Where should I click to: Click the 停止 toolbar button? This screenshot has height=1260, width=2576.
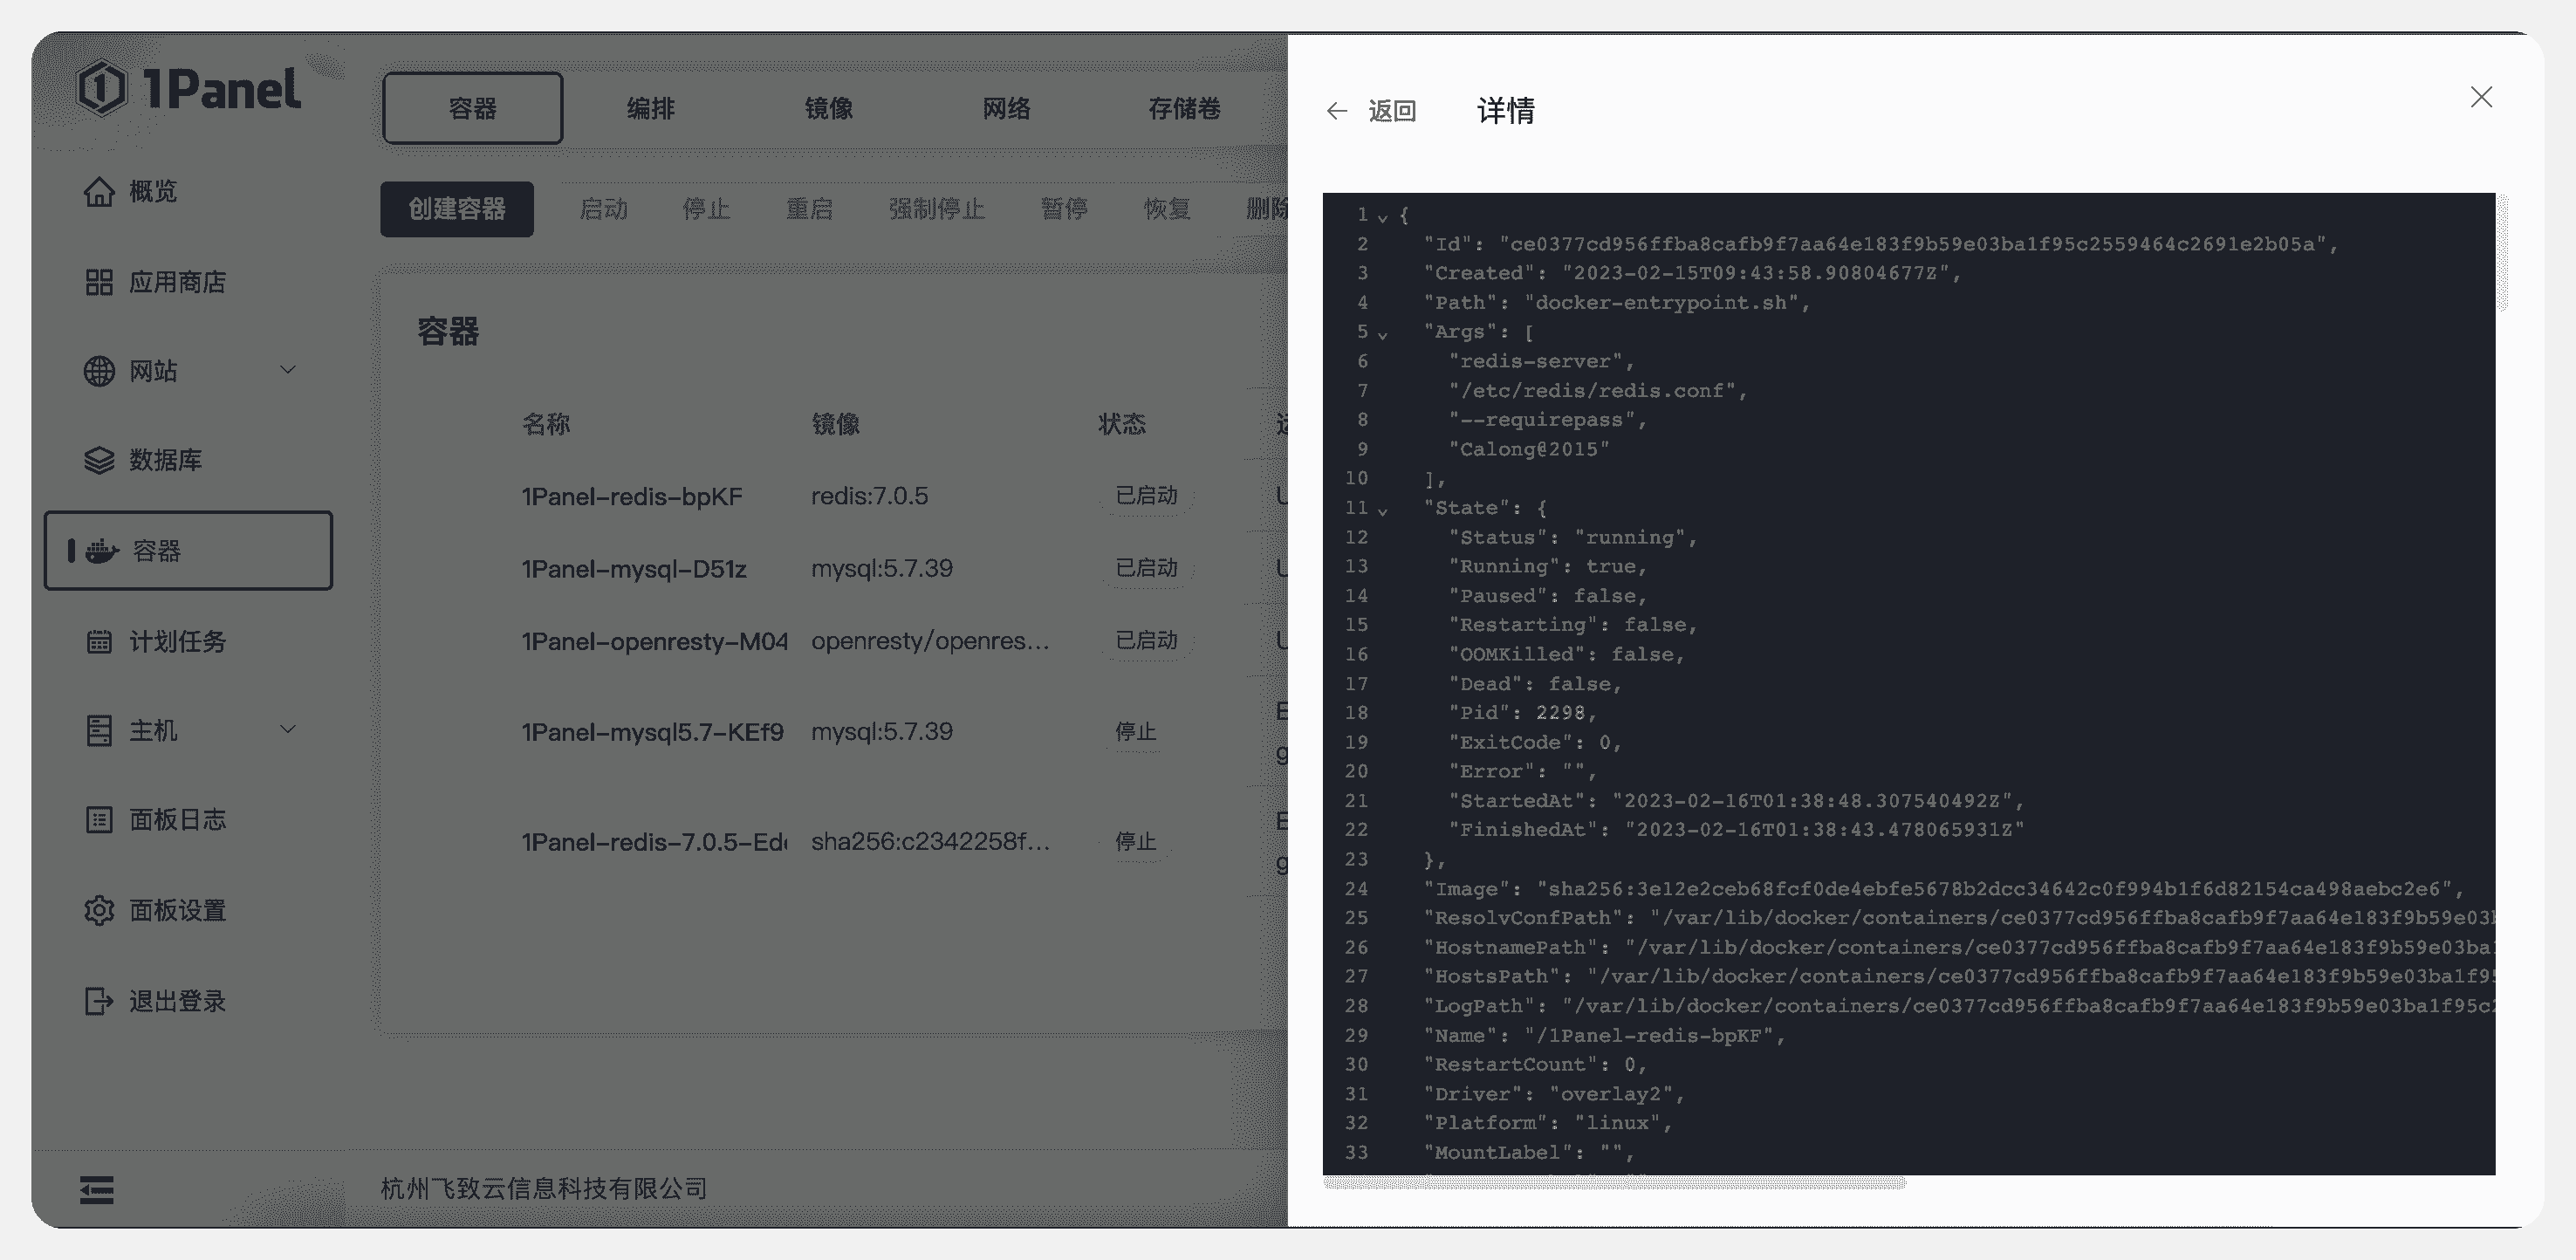(706, 209)
